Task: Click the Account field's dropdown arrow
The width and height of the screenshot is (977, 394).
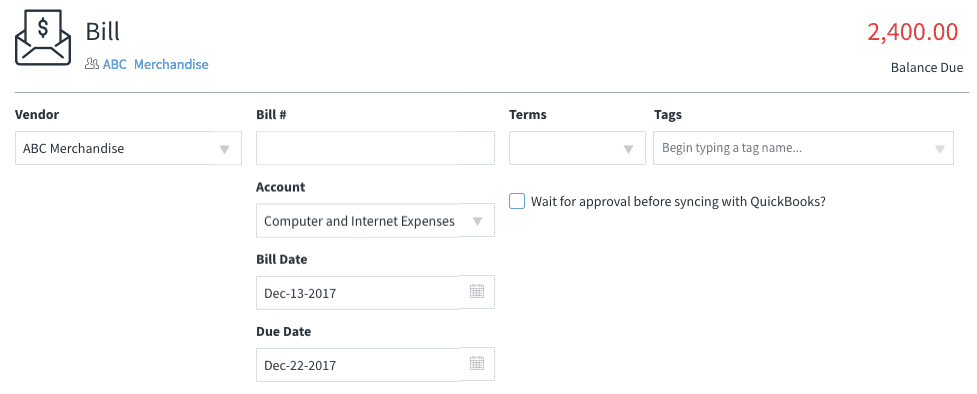Action: [477, 221]
